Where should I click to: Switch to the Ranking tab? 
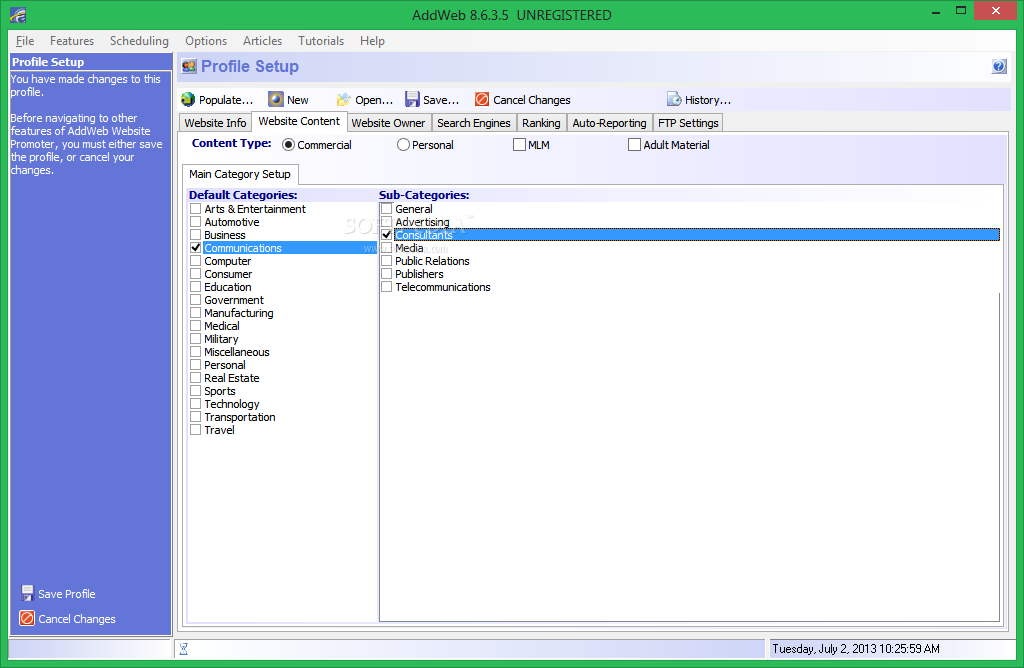point(541,123)
